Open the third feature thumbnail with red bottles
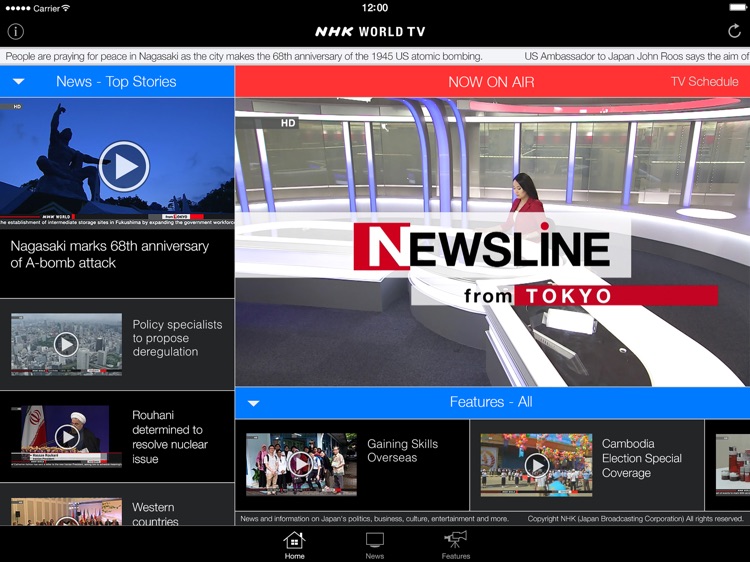 pos(733,464)
